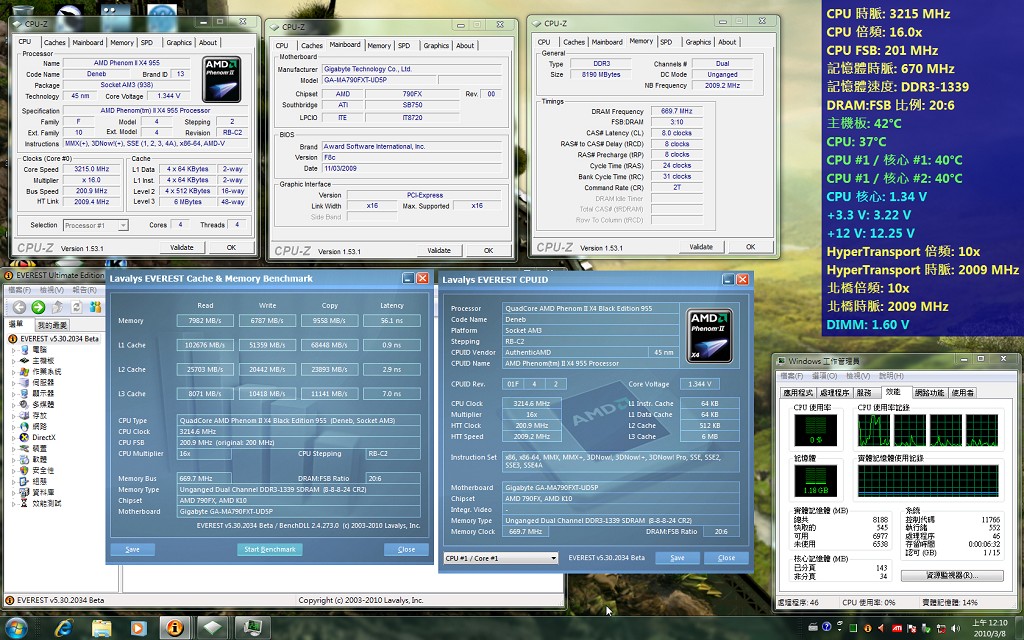Launch Internet Explorer from the taskbar

pyautogui.click(x=63, y=628)
